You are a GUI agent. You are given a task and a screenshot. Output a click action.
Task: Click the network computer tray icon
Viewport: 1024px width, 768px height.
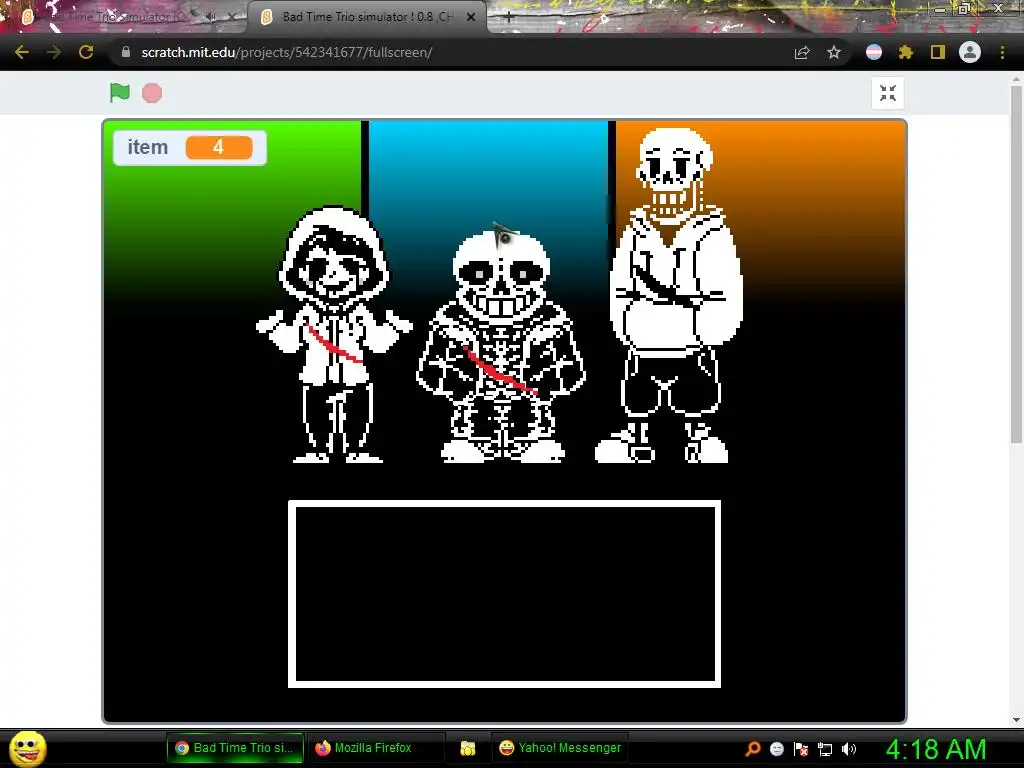coord(825,749)
